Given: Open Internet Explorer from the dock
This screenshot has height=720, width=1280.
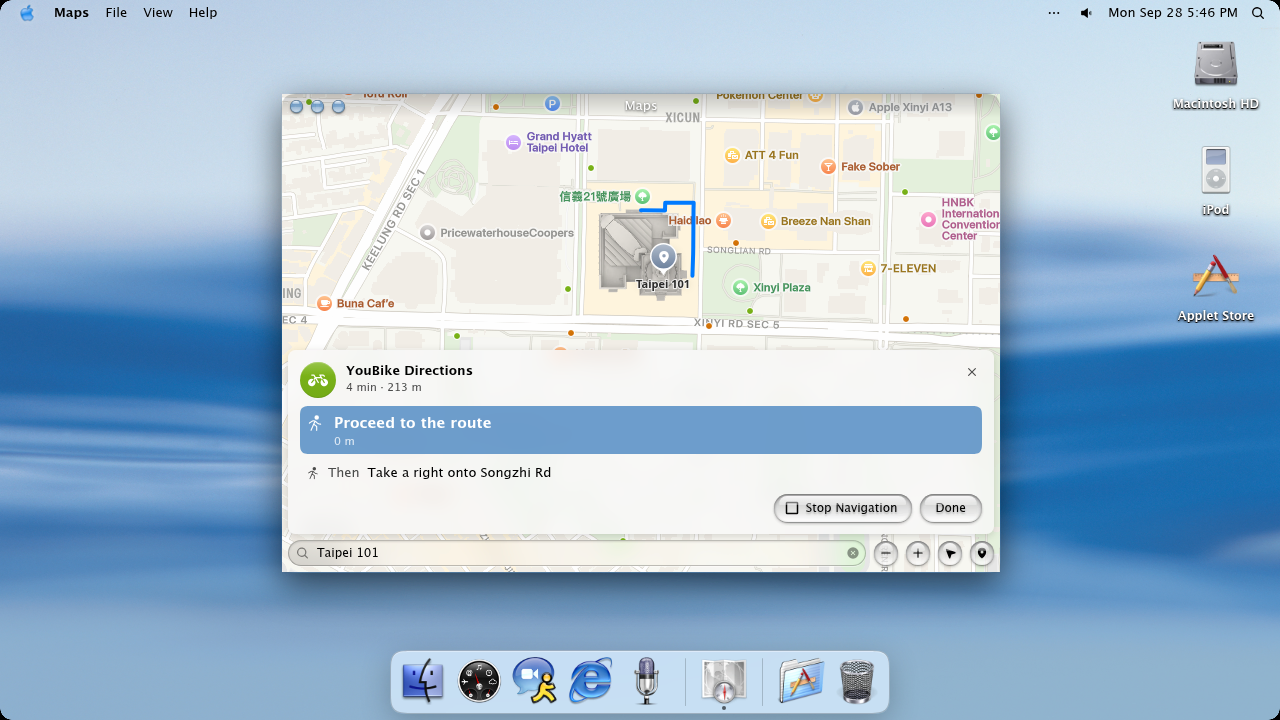Looking at the screenshot, I should click(591, 682).
